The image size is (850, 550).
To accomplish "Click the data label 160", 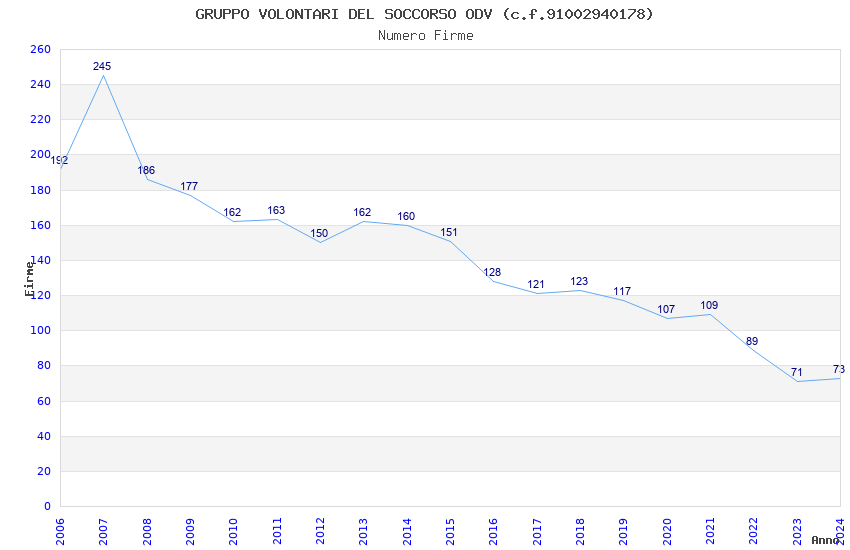I will (x=406, y=216).
